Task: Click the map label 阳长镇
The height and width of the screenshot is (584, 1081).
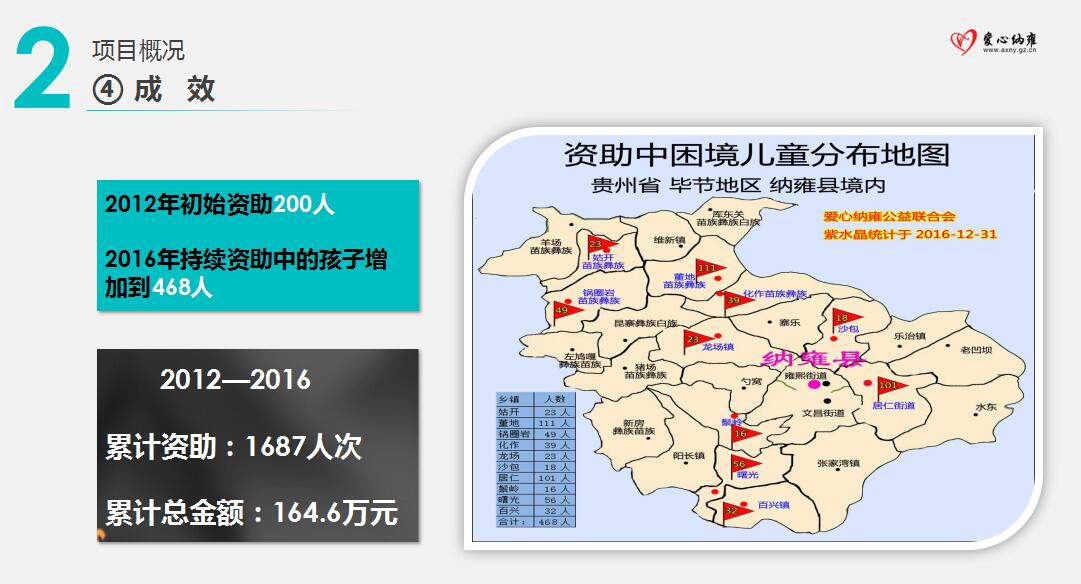Action: [x=689, y=456]
